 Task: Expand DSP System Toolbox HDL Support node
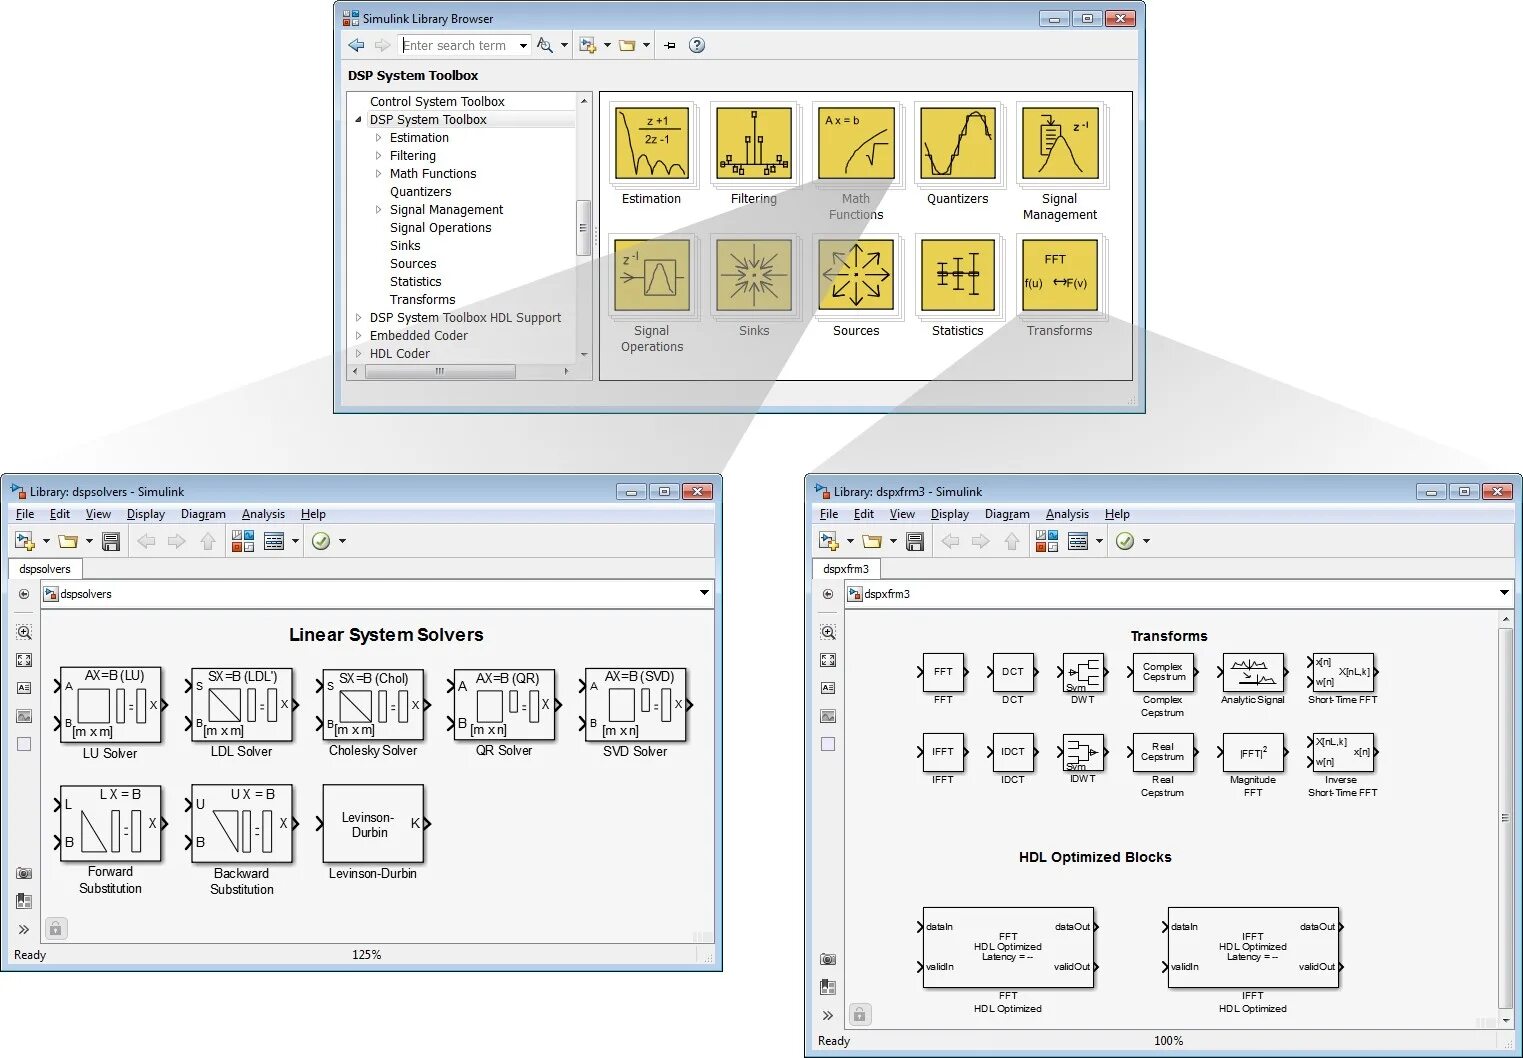click(359, 318)
